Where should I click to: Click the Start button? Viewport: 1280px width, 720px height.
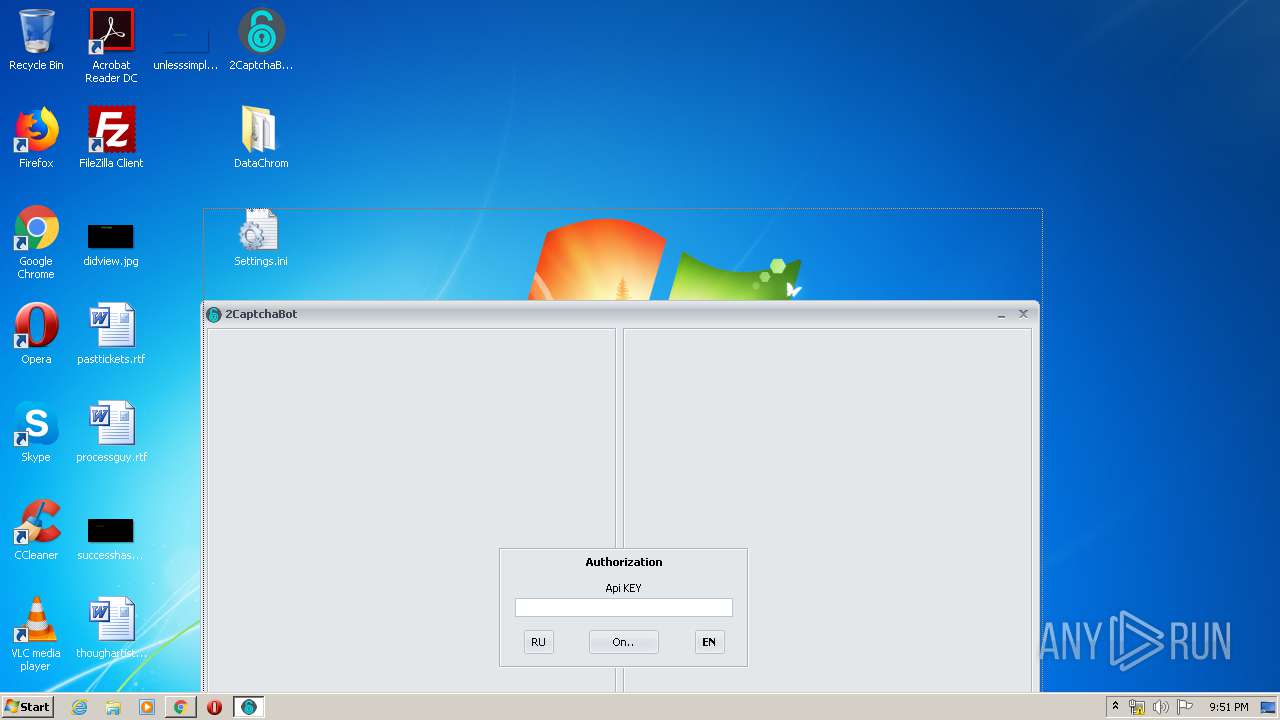click(x=27, y=707)
